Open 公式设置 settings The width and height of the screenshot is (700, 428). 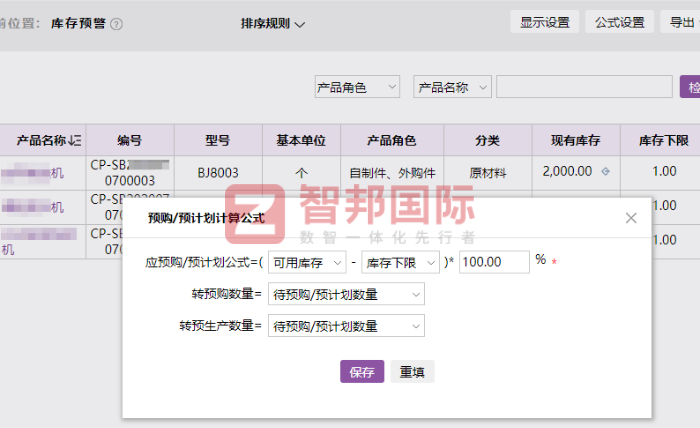click(x=619, y=22)
